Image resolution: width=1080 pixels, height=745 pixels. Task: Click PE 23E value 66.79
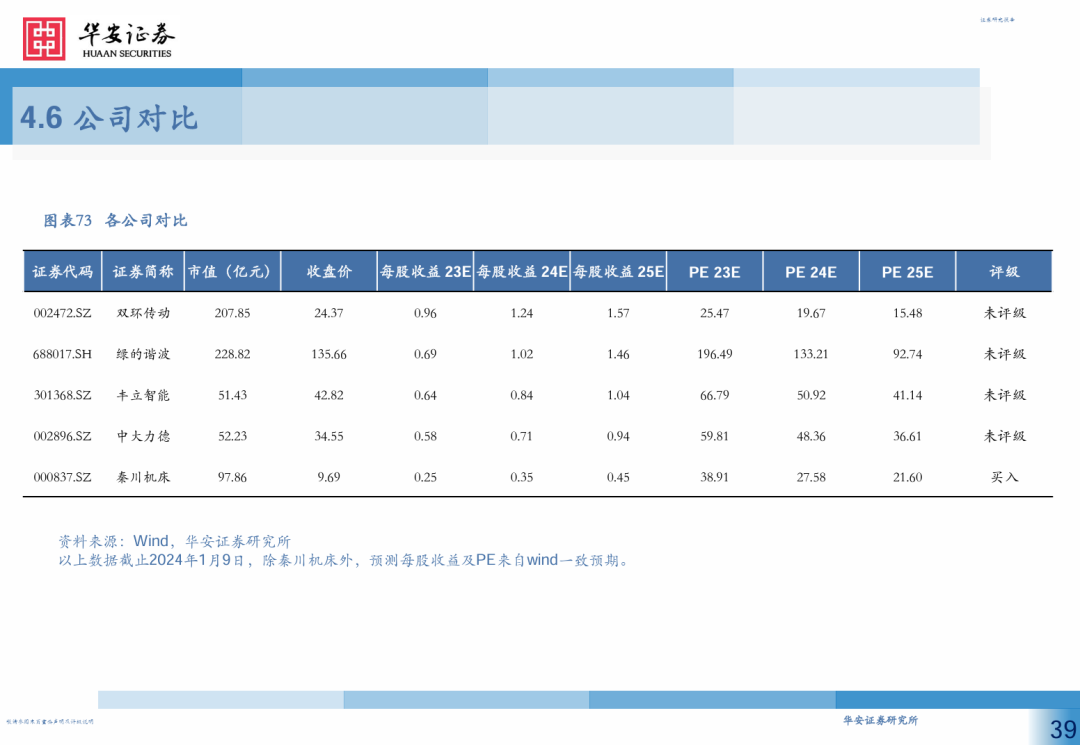tap(714, 395)
